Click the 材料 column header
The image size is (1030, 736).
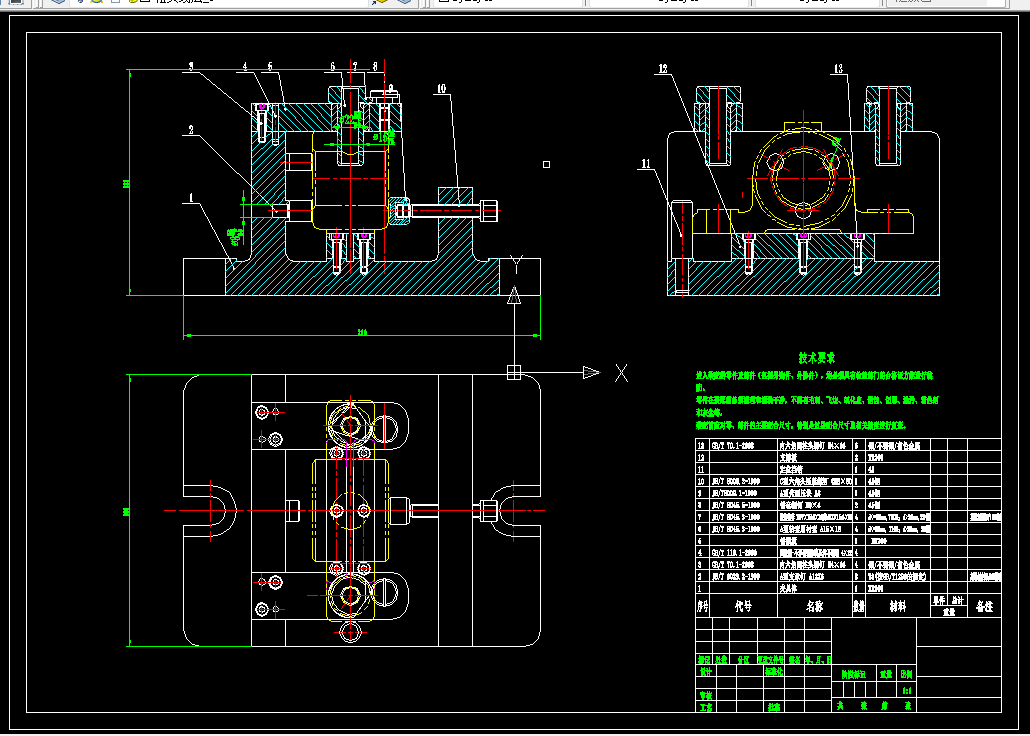(898, 607)
